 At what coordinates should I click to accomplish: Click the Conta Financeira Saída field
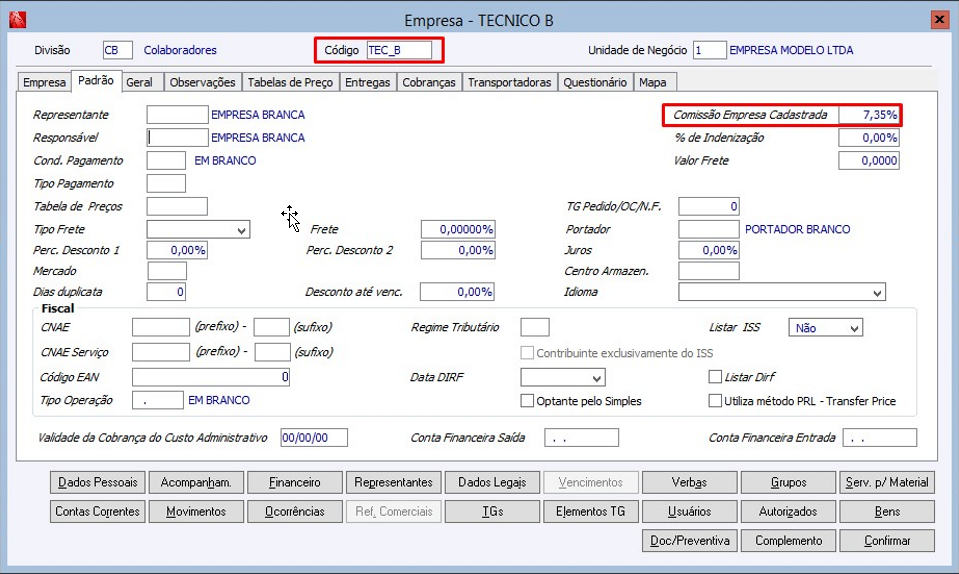(582, 438)
